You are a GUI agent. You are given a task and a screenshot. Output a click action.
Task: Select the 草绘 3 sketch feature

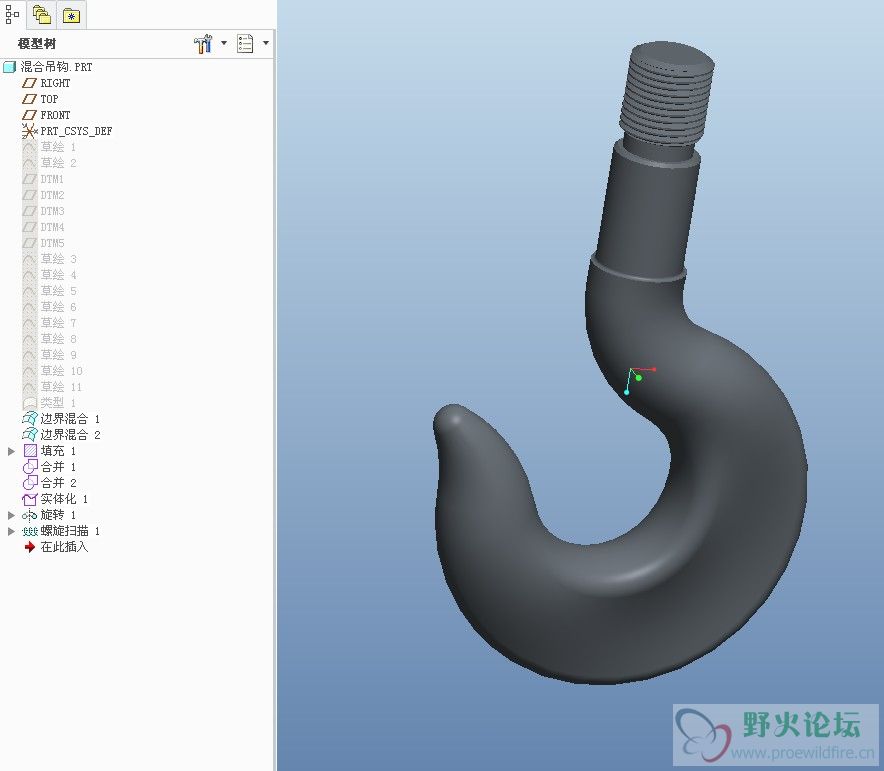pos(58,259)
